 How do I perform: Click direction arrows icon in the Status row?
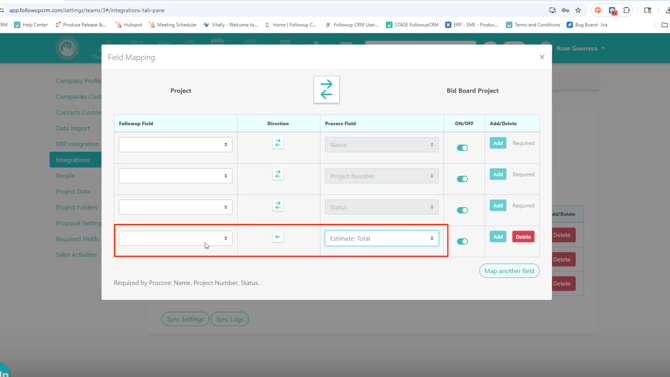tap(278, 206)
